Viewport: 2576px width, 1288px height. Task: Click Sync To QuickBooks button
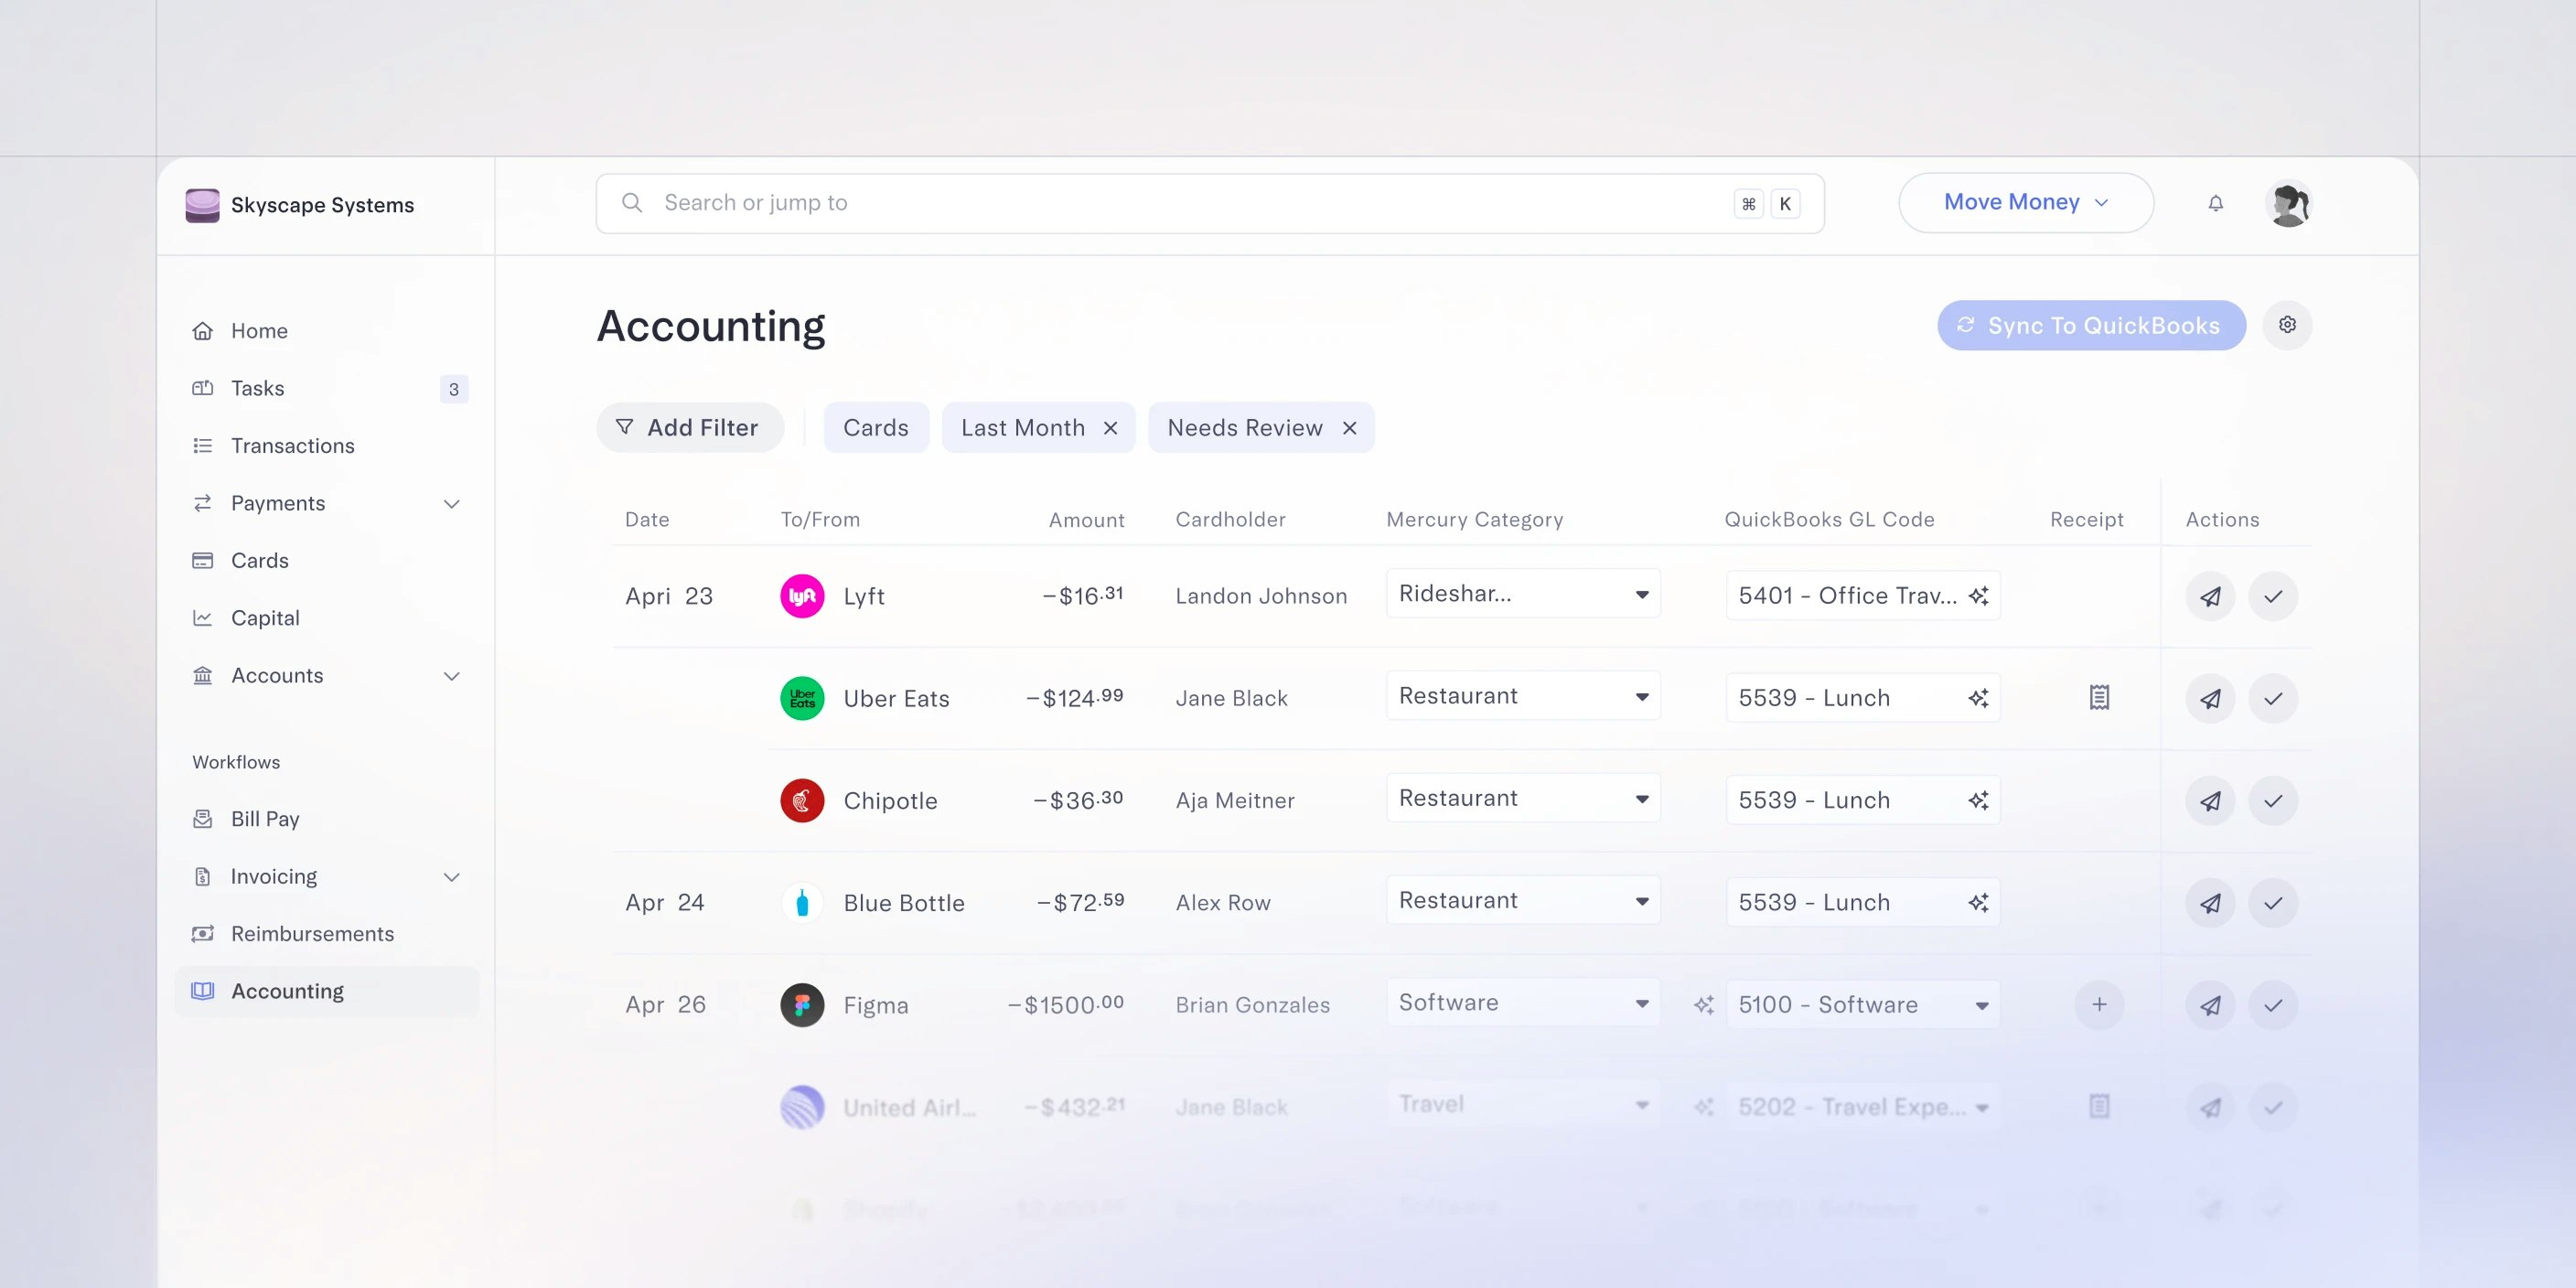2091,325
